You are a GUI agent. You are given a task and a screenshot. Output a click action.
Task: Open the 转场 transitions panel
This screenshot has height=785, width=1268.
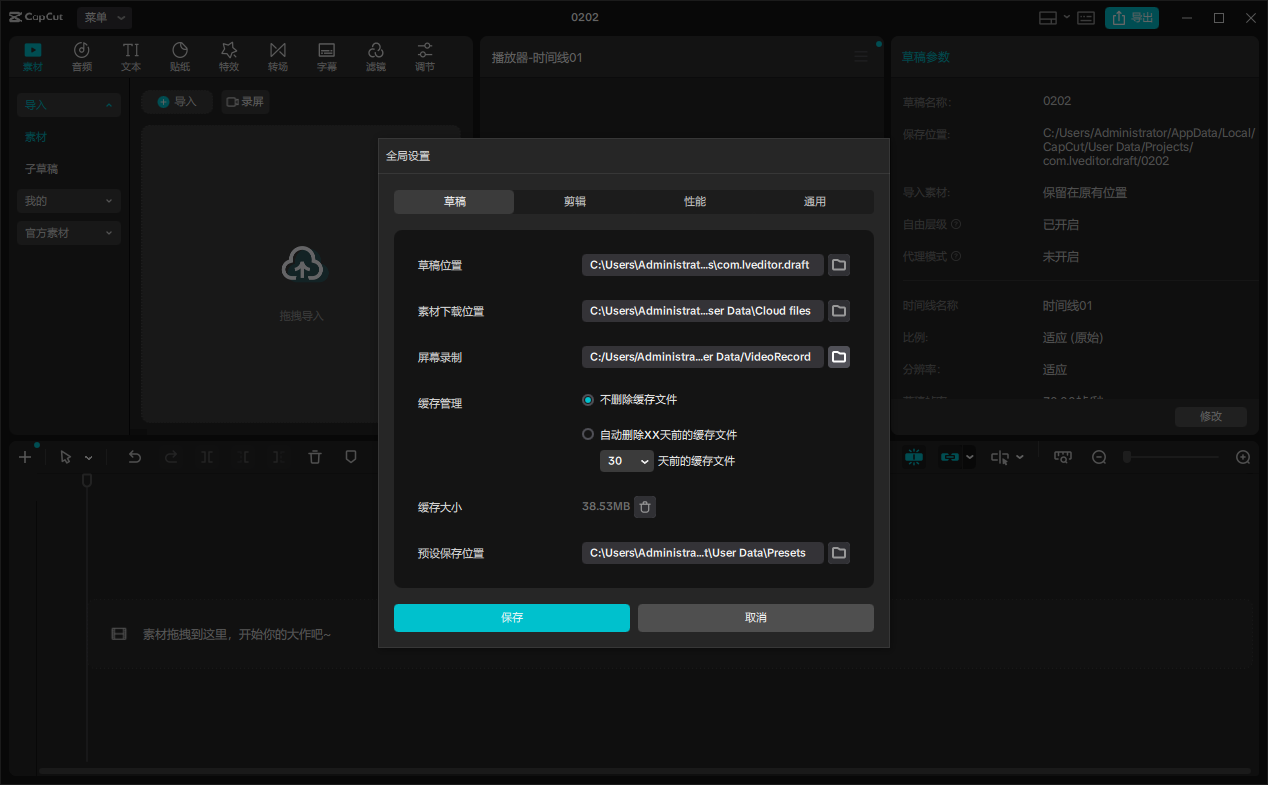[278, 57]
